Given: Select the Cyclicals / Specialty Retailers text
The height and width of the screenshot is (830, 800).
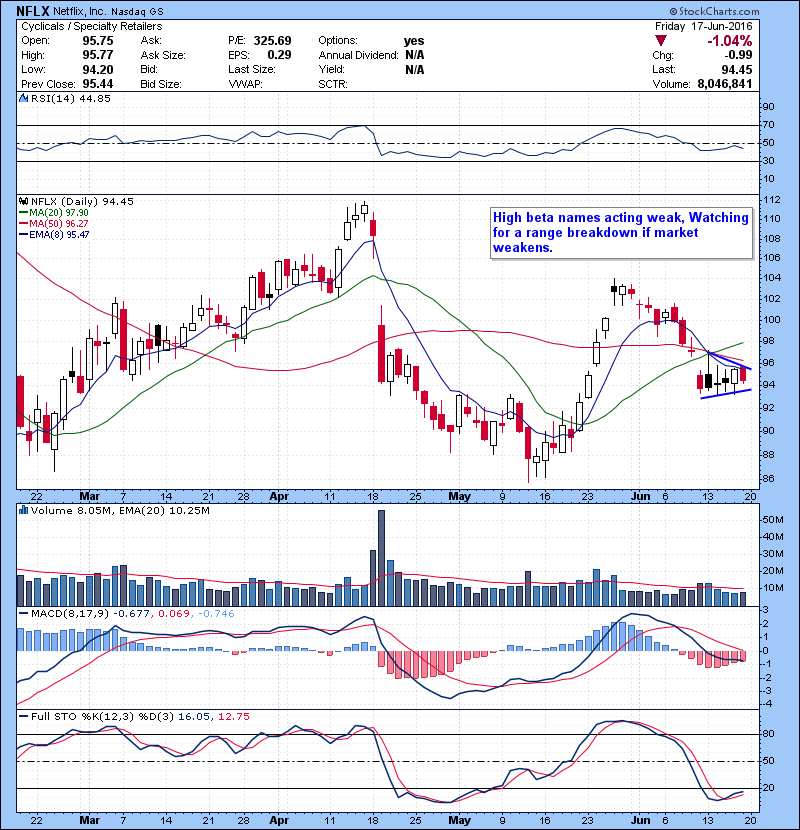Looking at the screenshot, I should click(x=92, y=26).
